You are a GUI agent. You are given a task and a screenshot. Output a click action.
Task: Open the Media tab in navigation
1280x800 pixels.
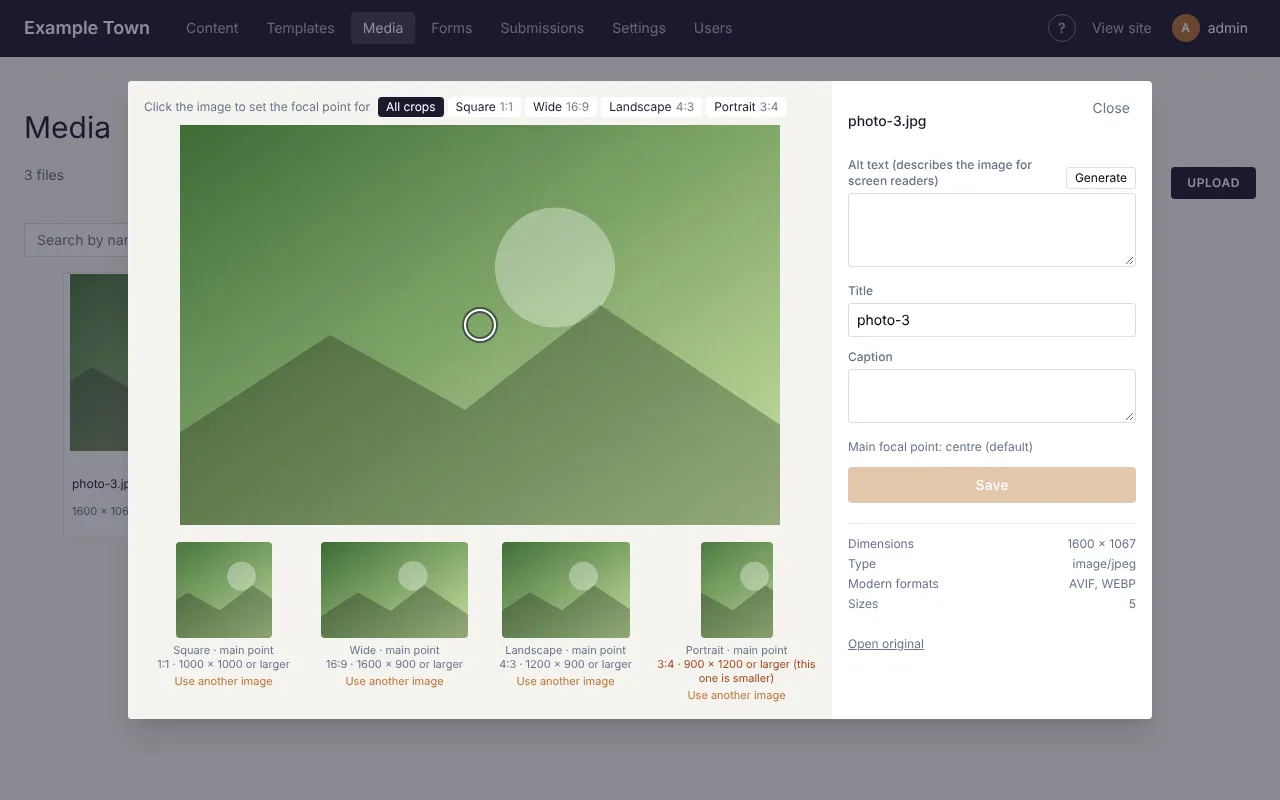click(383, 28)
